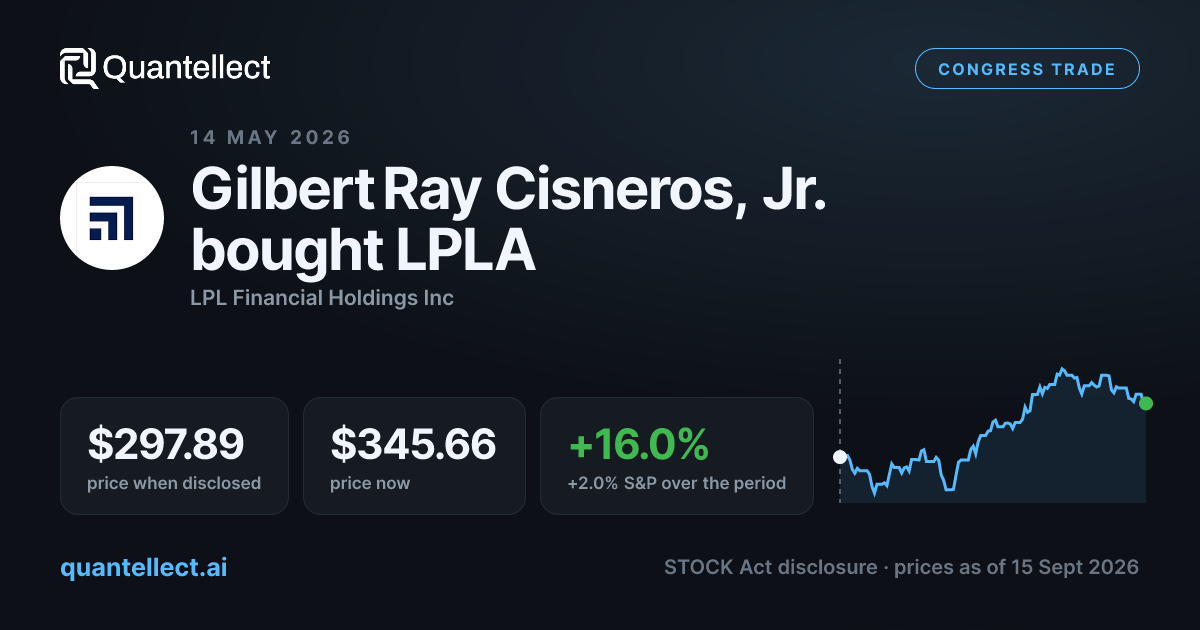
Task: Click LPL Financial Holdings Inc subtitle
Action: click(x=322, y=298)
